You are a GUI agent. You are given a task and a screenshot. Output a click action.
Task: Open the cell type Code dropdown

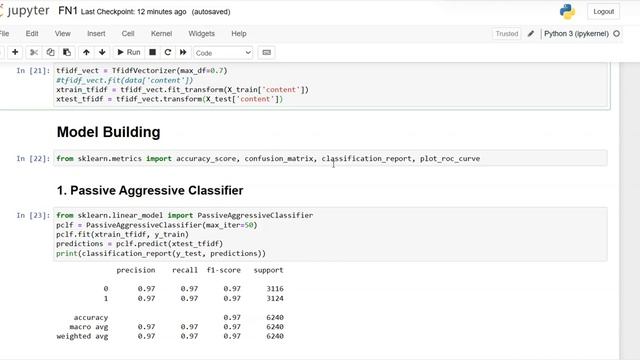[223, 53]
